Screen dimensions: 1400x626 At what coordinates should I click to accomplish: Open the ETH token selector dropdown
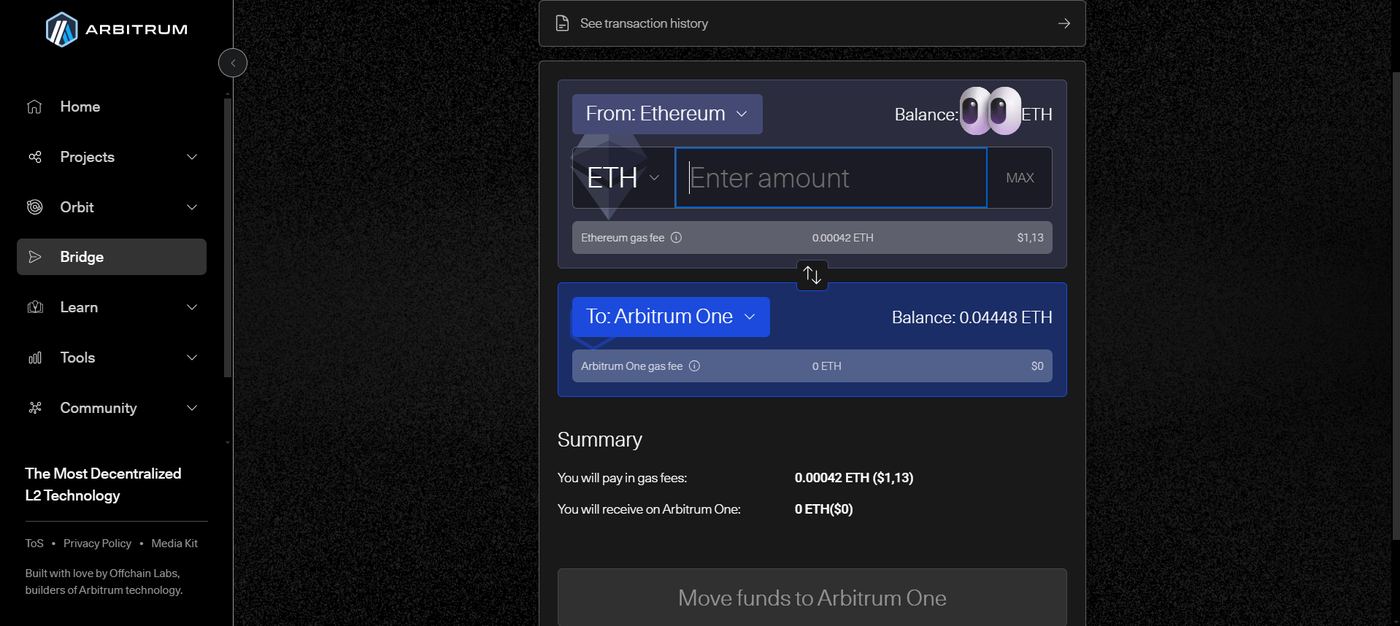coord(623,178)
